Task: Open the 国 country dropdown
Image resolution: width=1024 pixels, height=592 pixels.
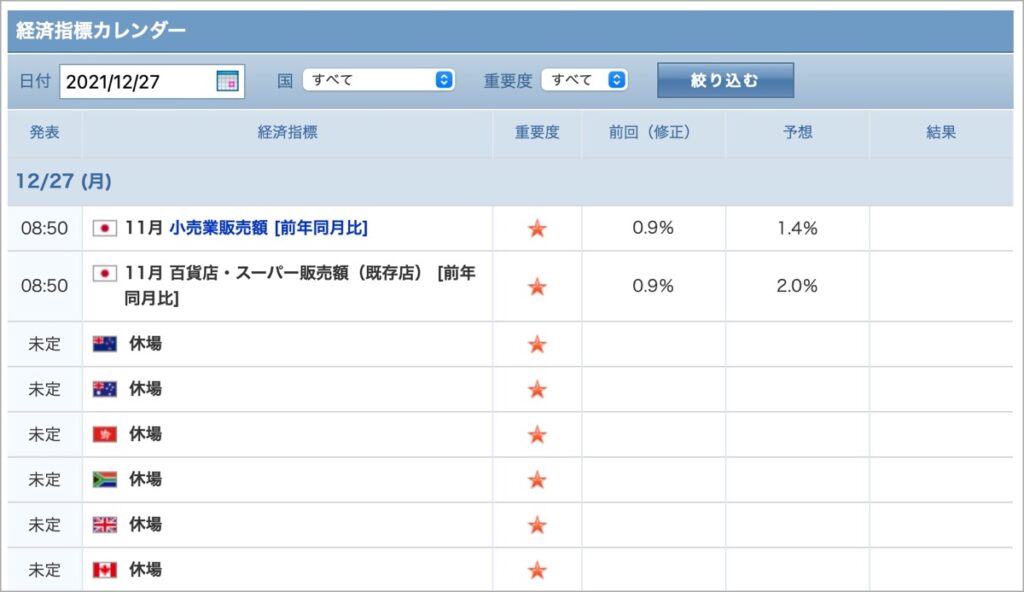Action: (379, 80)
